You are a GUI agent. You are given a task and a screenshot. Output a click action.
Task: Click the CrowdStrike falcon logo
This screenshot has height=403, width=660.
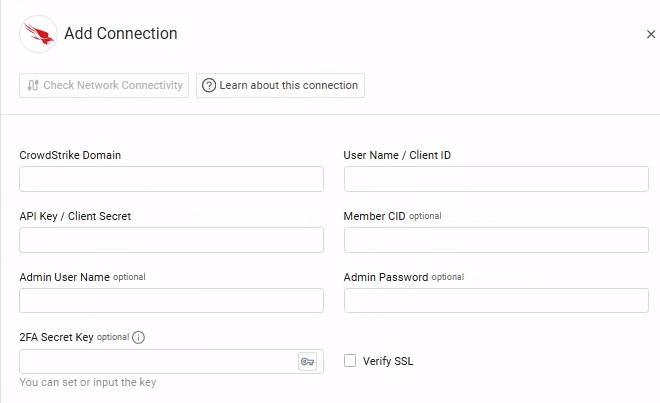tap(38, 34)
